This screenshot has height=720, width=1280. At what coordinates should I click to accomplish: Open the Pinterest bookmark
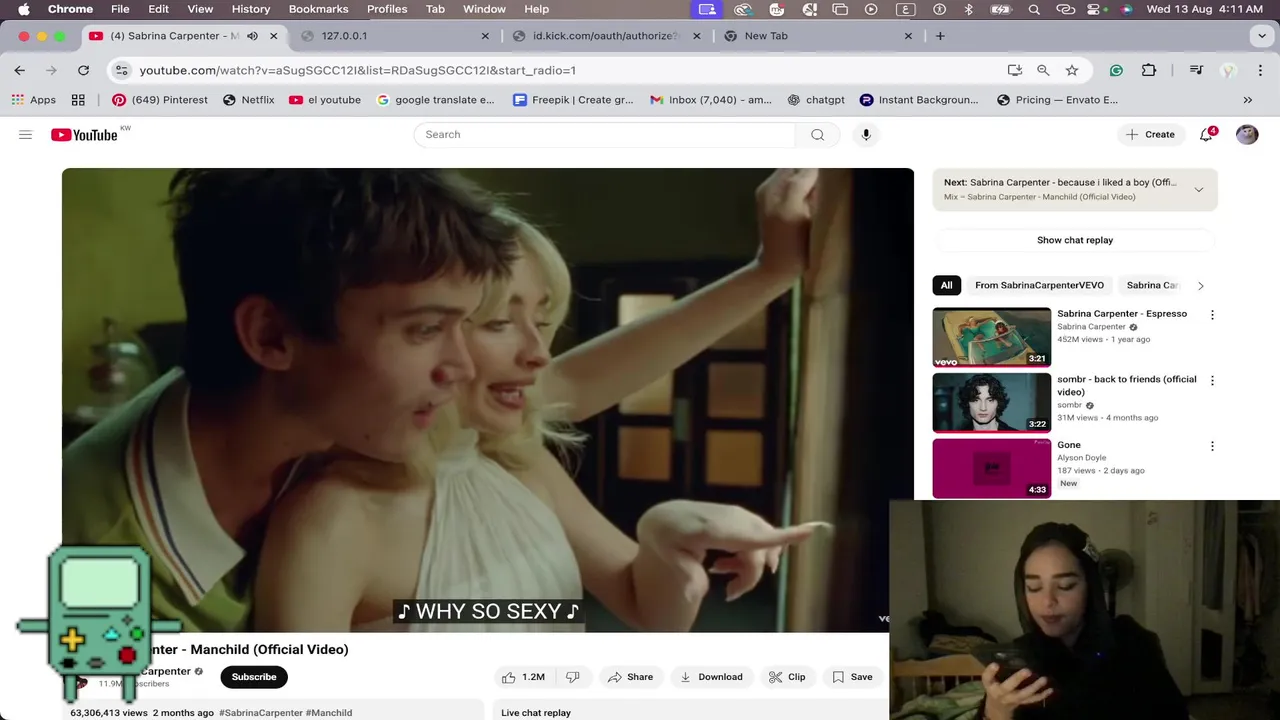[x=160, y=100]
